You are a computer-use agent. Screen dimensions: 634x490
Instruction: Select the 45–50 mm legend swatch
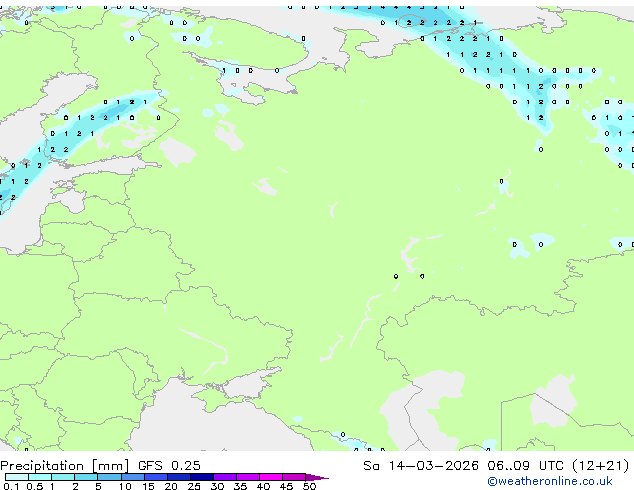[294, 477]
